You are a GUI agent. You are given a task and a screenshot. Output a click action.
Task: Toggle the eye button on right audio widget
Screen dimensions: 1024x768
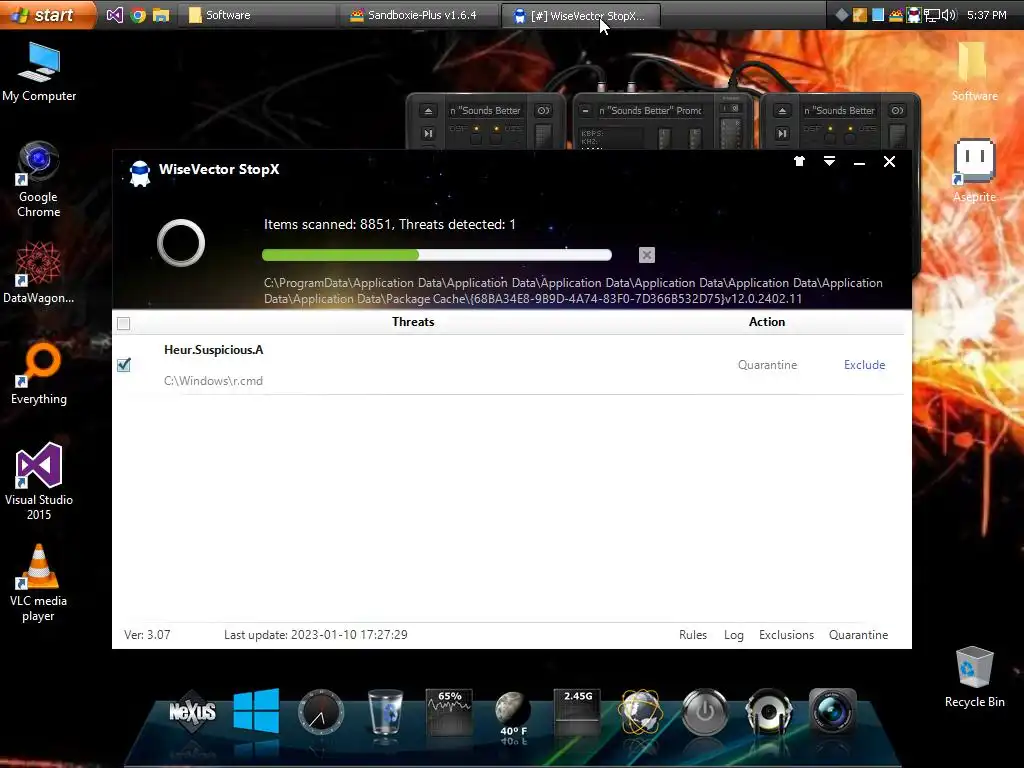point(897,111)
